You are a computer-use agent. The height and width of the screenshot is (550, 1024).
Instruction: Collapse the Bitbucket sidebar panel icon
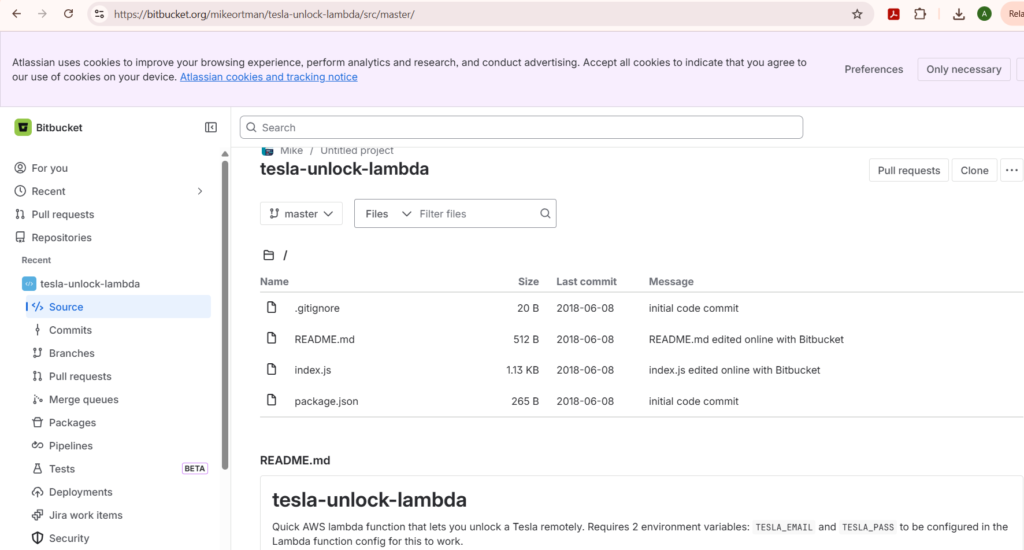click(x=210, y=127)
